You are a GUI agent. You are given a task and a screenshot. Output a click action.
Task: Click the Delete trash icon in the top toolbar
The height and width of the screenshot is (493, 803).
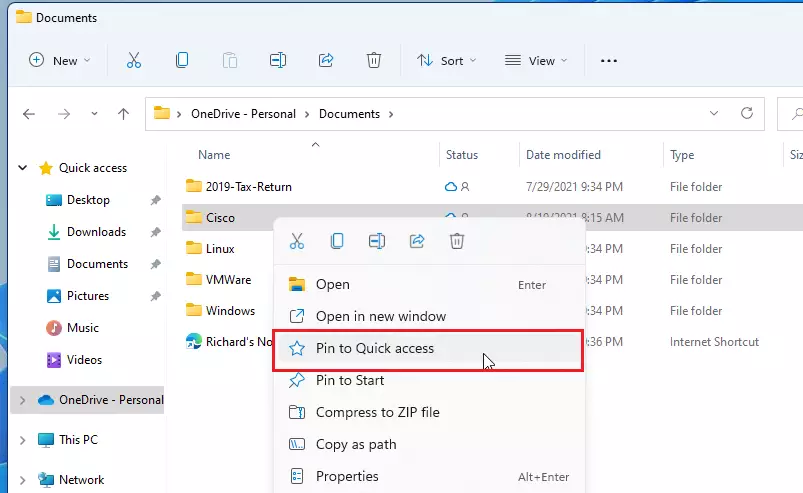374,60
